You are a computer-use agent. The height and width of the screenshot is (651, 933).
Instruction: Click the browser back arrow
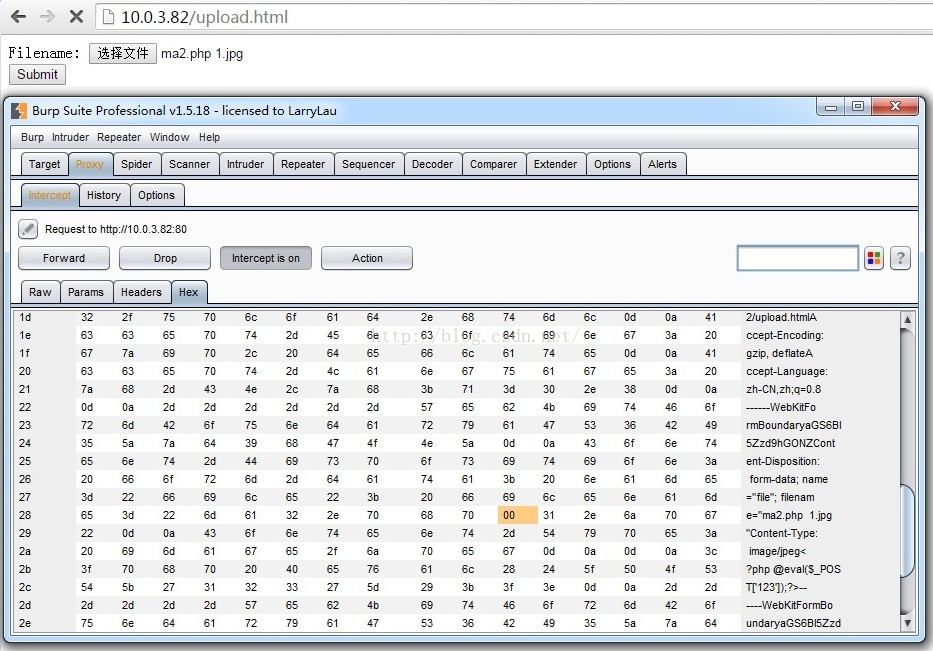click(x=18, y=17)
